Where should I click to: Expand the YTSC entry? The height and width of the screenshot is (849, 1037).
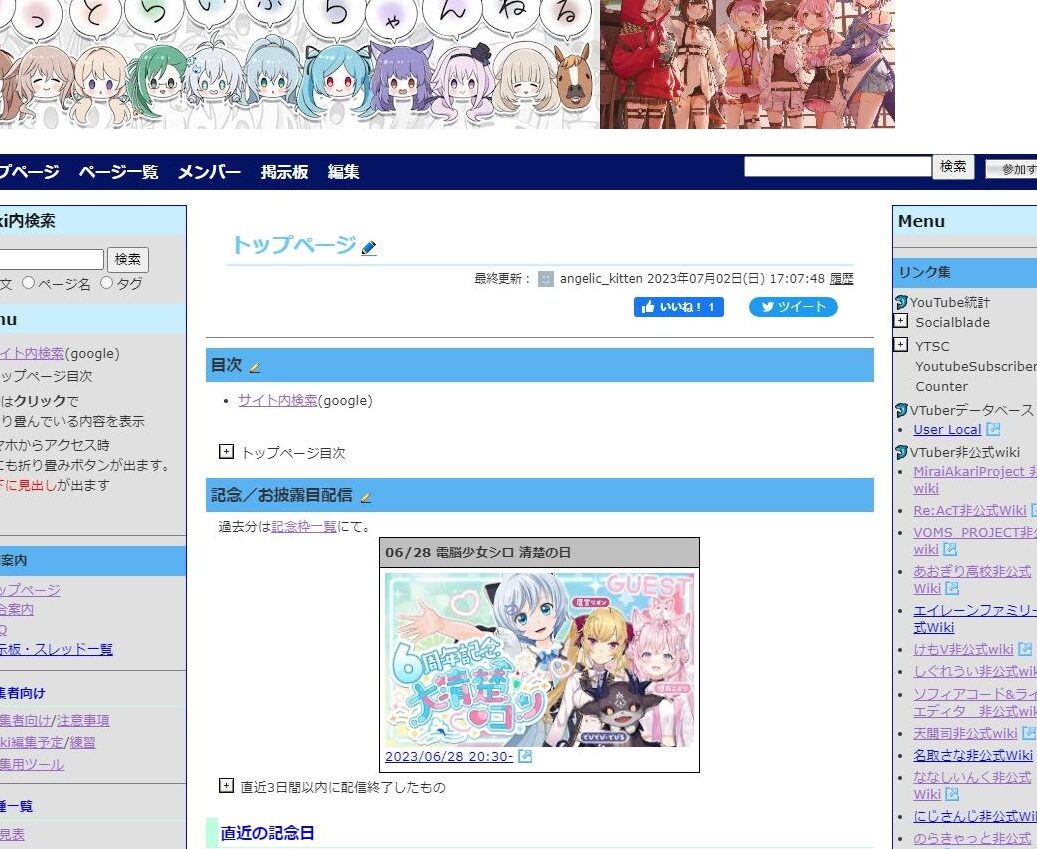tap(901, 344)
